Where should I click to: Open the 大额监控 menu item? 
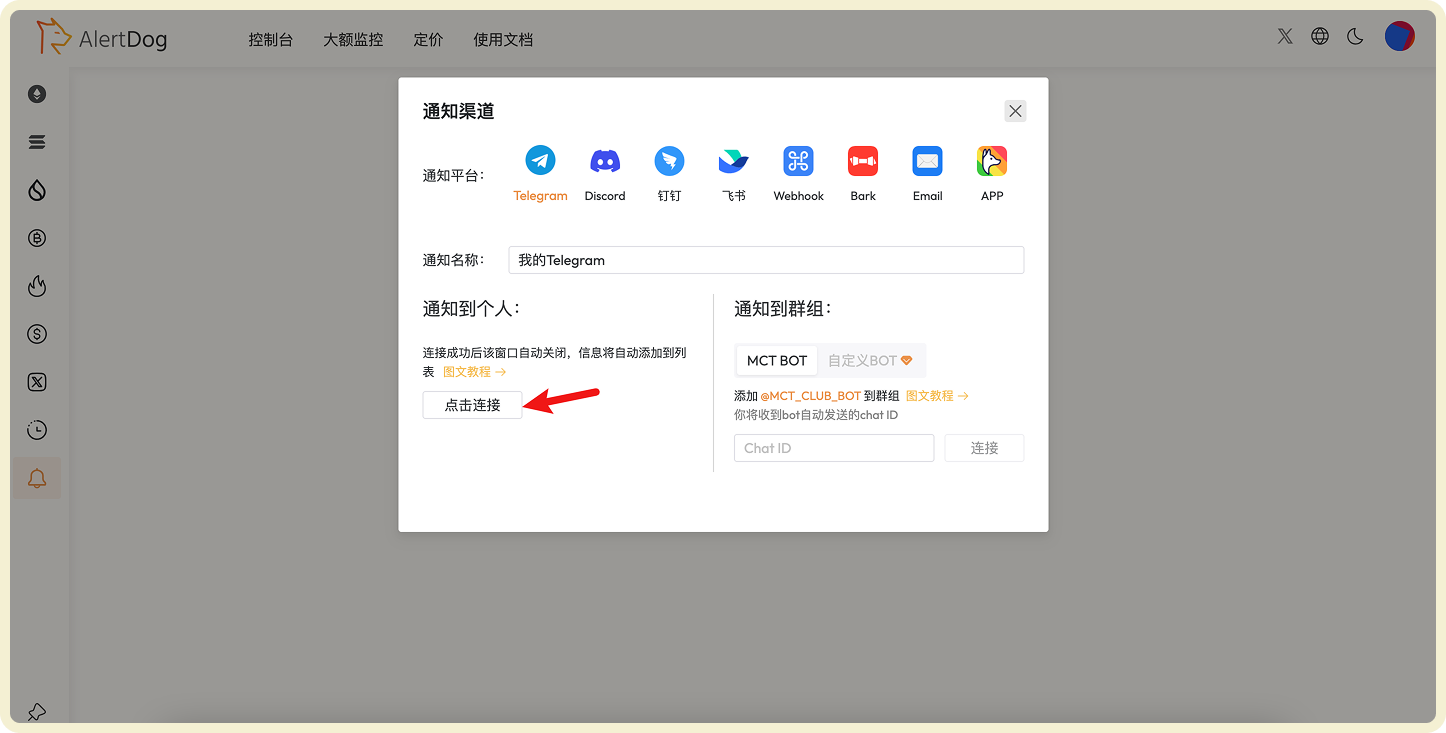click(352, 39)
